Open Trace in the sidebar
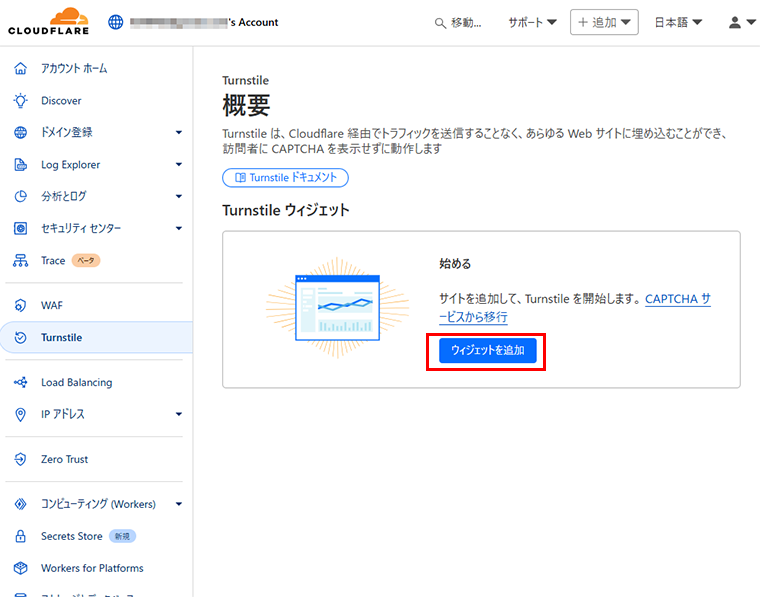 53,260
